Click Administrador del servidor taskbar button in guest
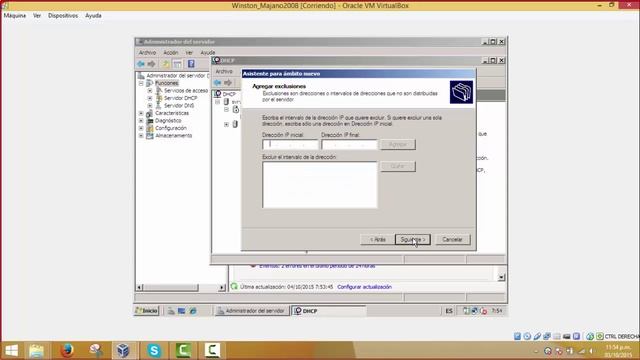Screen dimensions: 640x360 point(252,311)
